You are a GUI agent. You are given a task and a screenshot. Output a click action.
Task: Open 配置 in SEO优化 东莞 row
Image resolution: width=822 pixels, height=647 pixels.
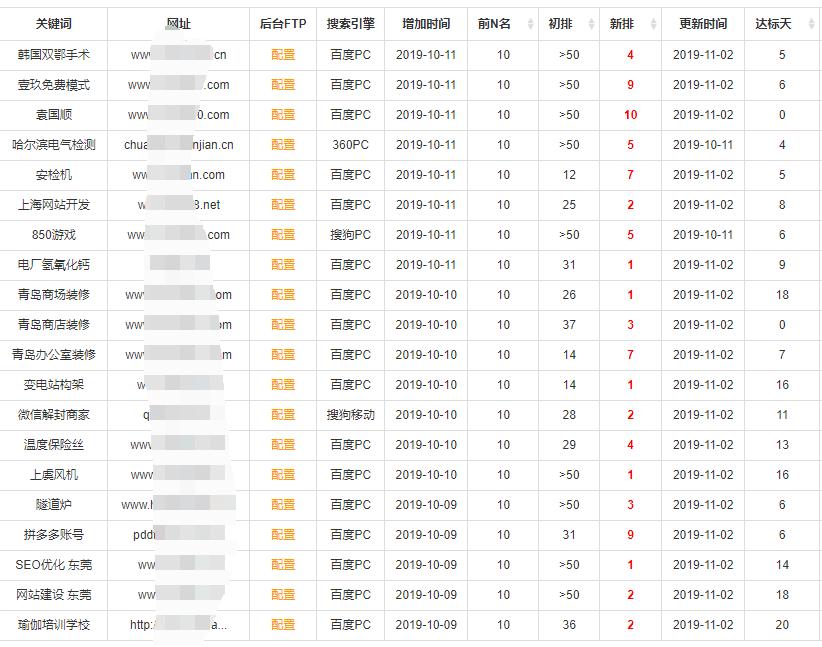283,565
